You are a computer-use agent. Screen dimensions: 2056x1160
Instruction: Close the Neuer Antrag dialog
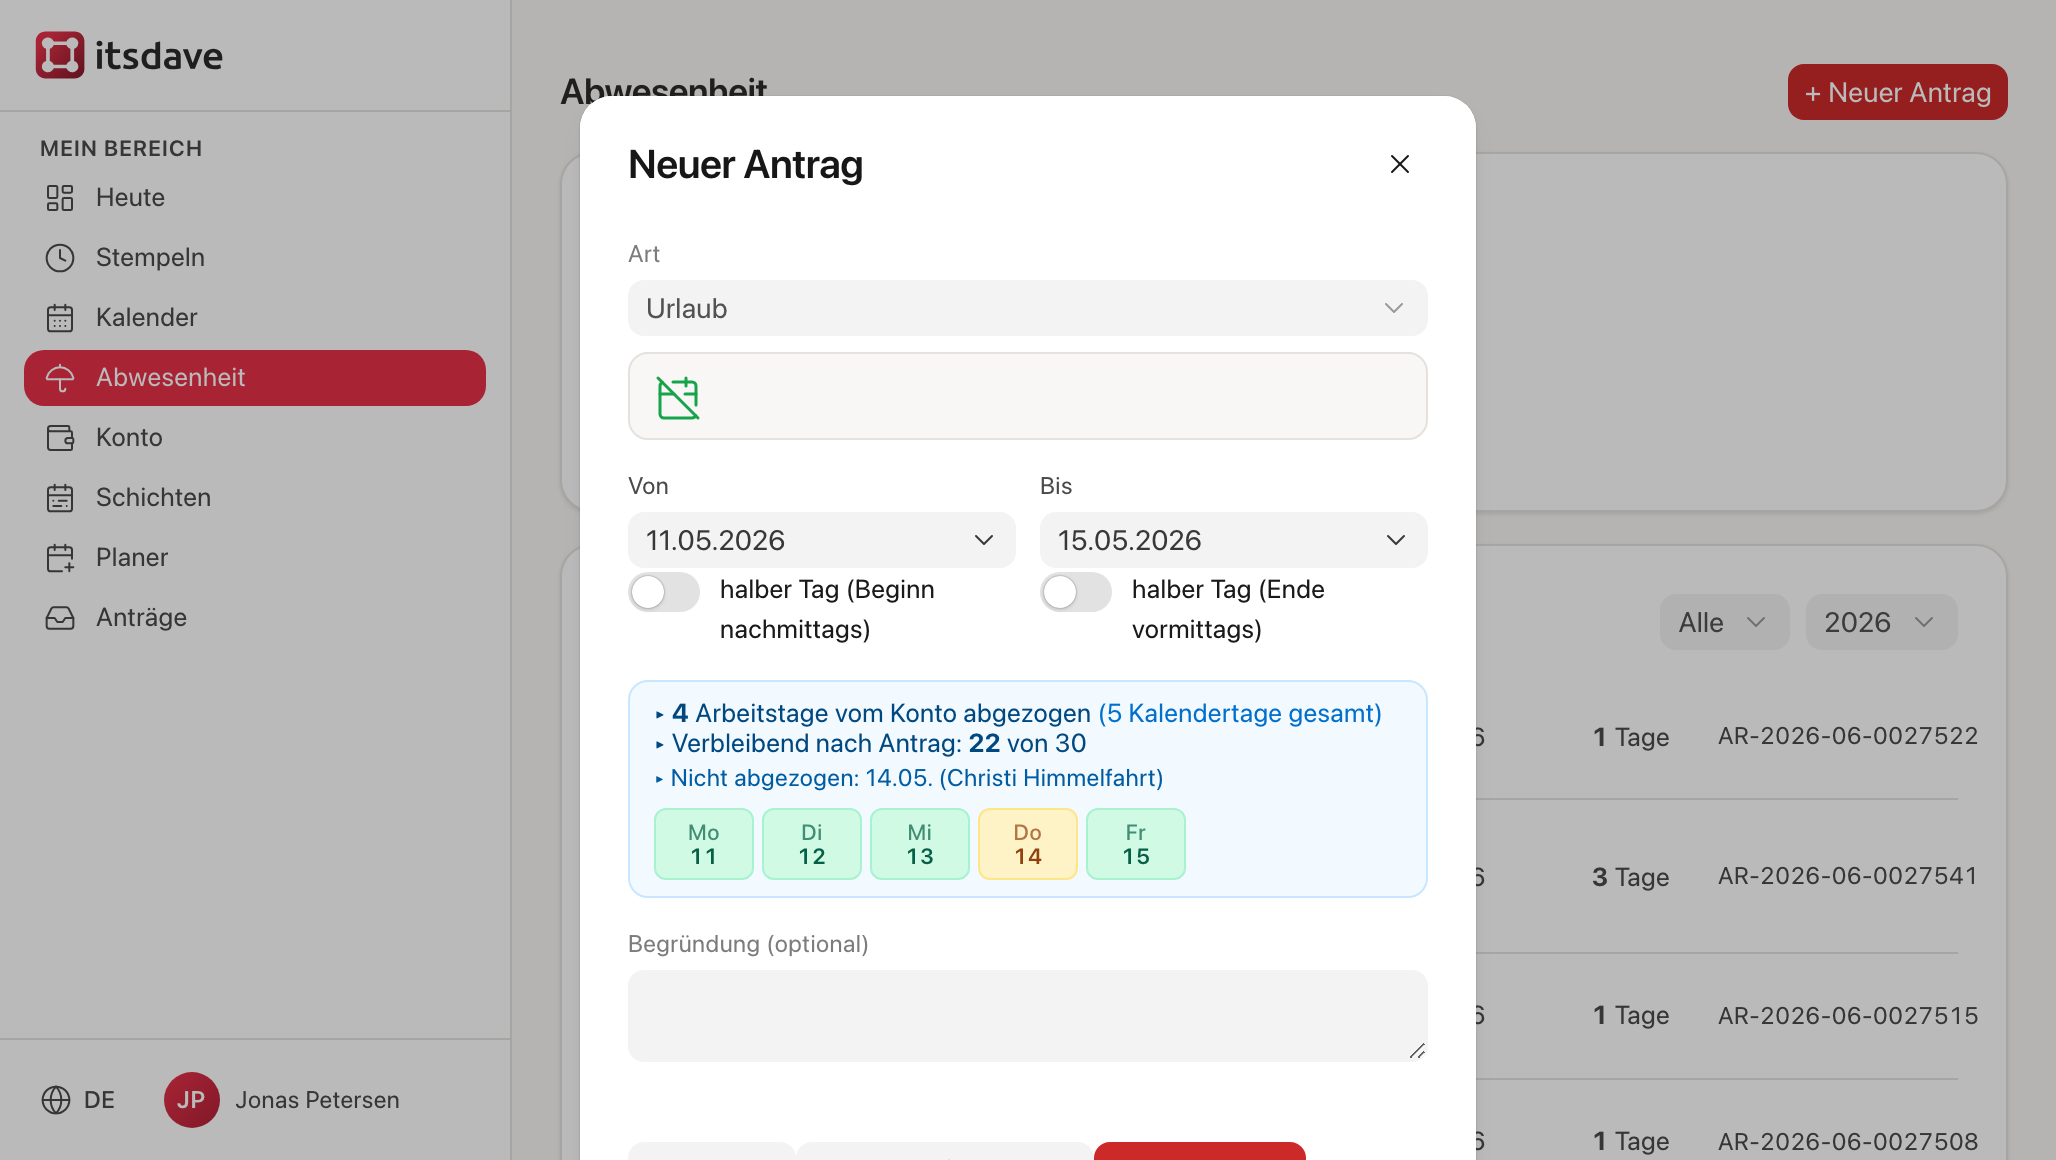click(x=1399, y=164)
